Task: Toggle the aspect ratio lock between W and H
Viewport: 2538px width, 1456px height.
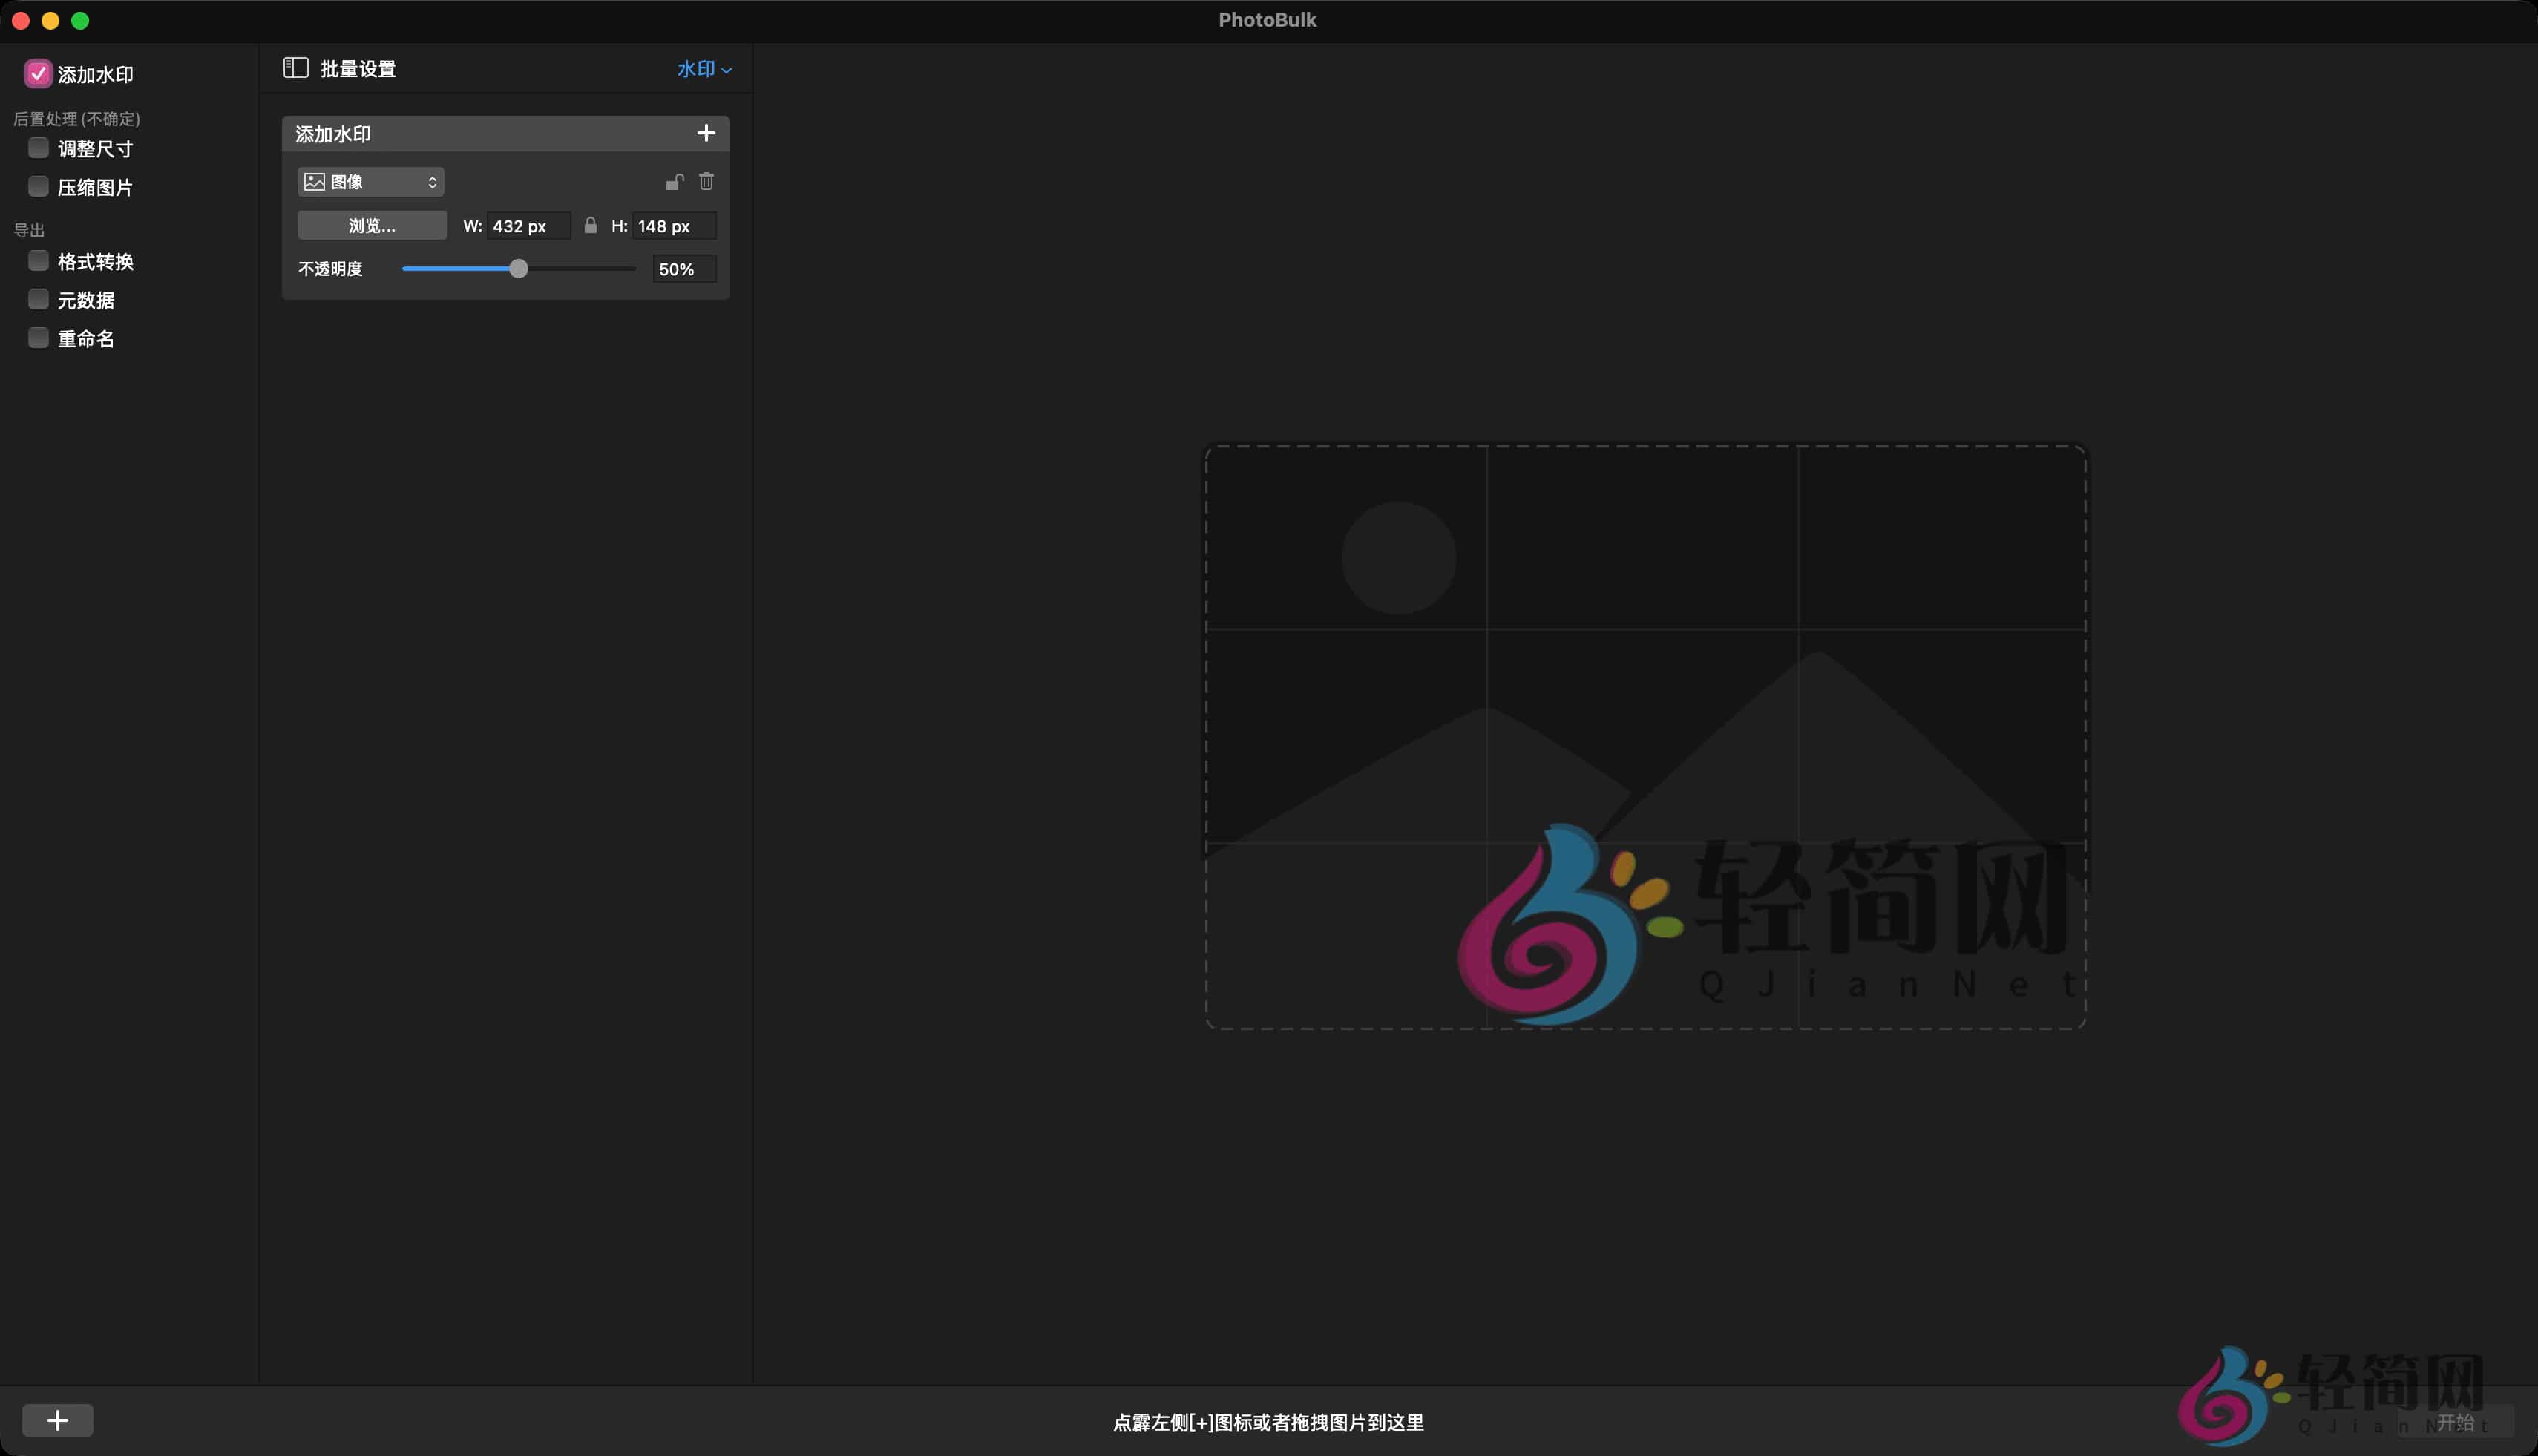Action: tap(591, 226)
